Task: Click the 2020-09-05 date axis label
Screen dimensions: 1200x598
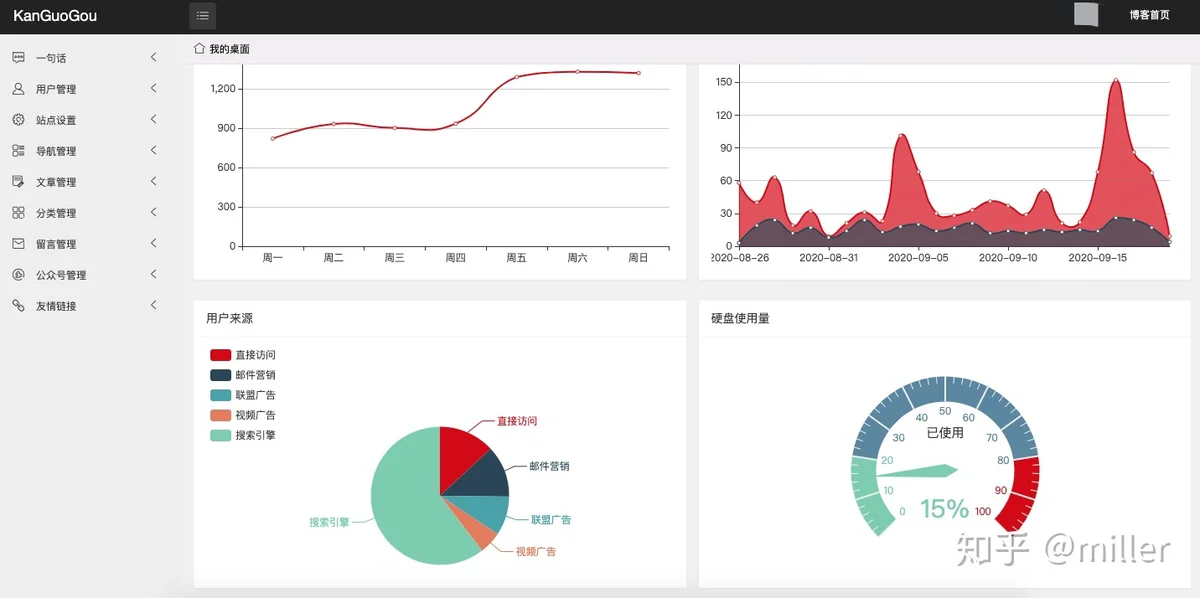Action: pyautogui.click(x=917, y=258)
